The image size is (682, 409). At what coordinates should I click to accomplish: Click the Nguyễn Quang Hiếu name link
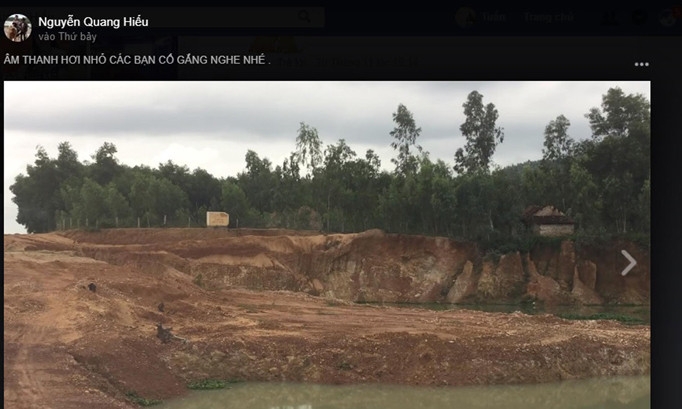click(93, 21)
